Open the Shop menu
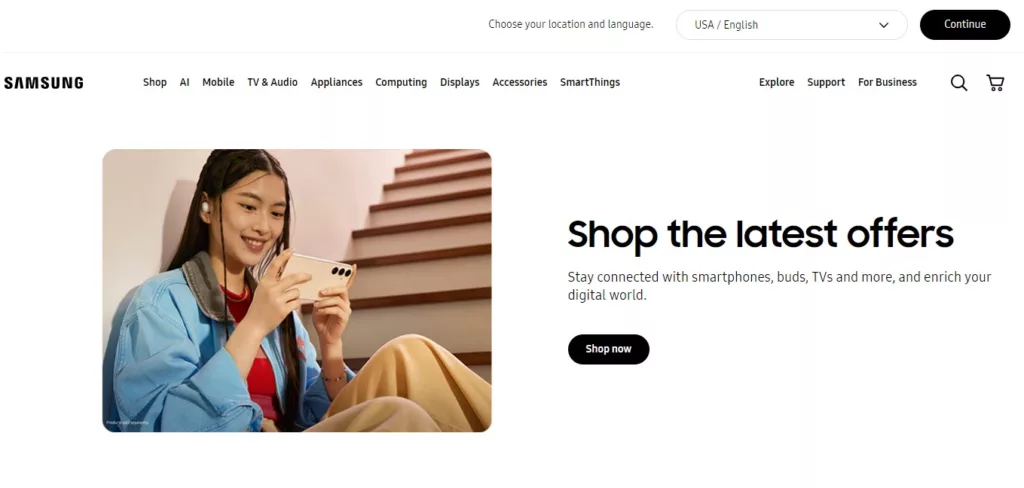Viewport: 1024px width, 488px height. point(155,82)
